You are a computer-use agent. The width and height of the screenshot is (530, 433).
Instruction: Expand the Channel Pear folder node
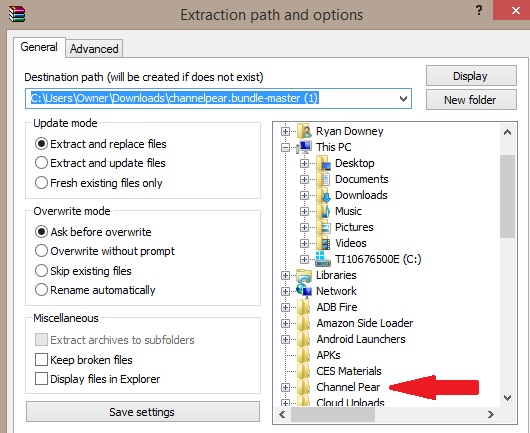[x=285, y=387]
